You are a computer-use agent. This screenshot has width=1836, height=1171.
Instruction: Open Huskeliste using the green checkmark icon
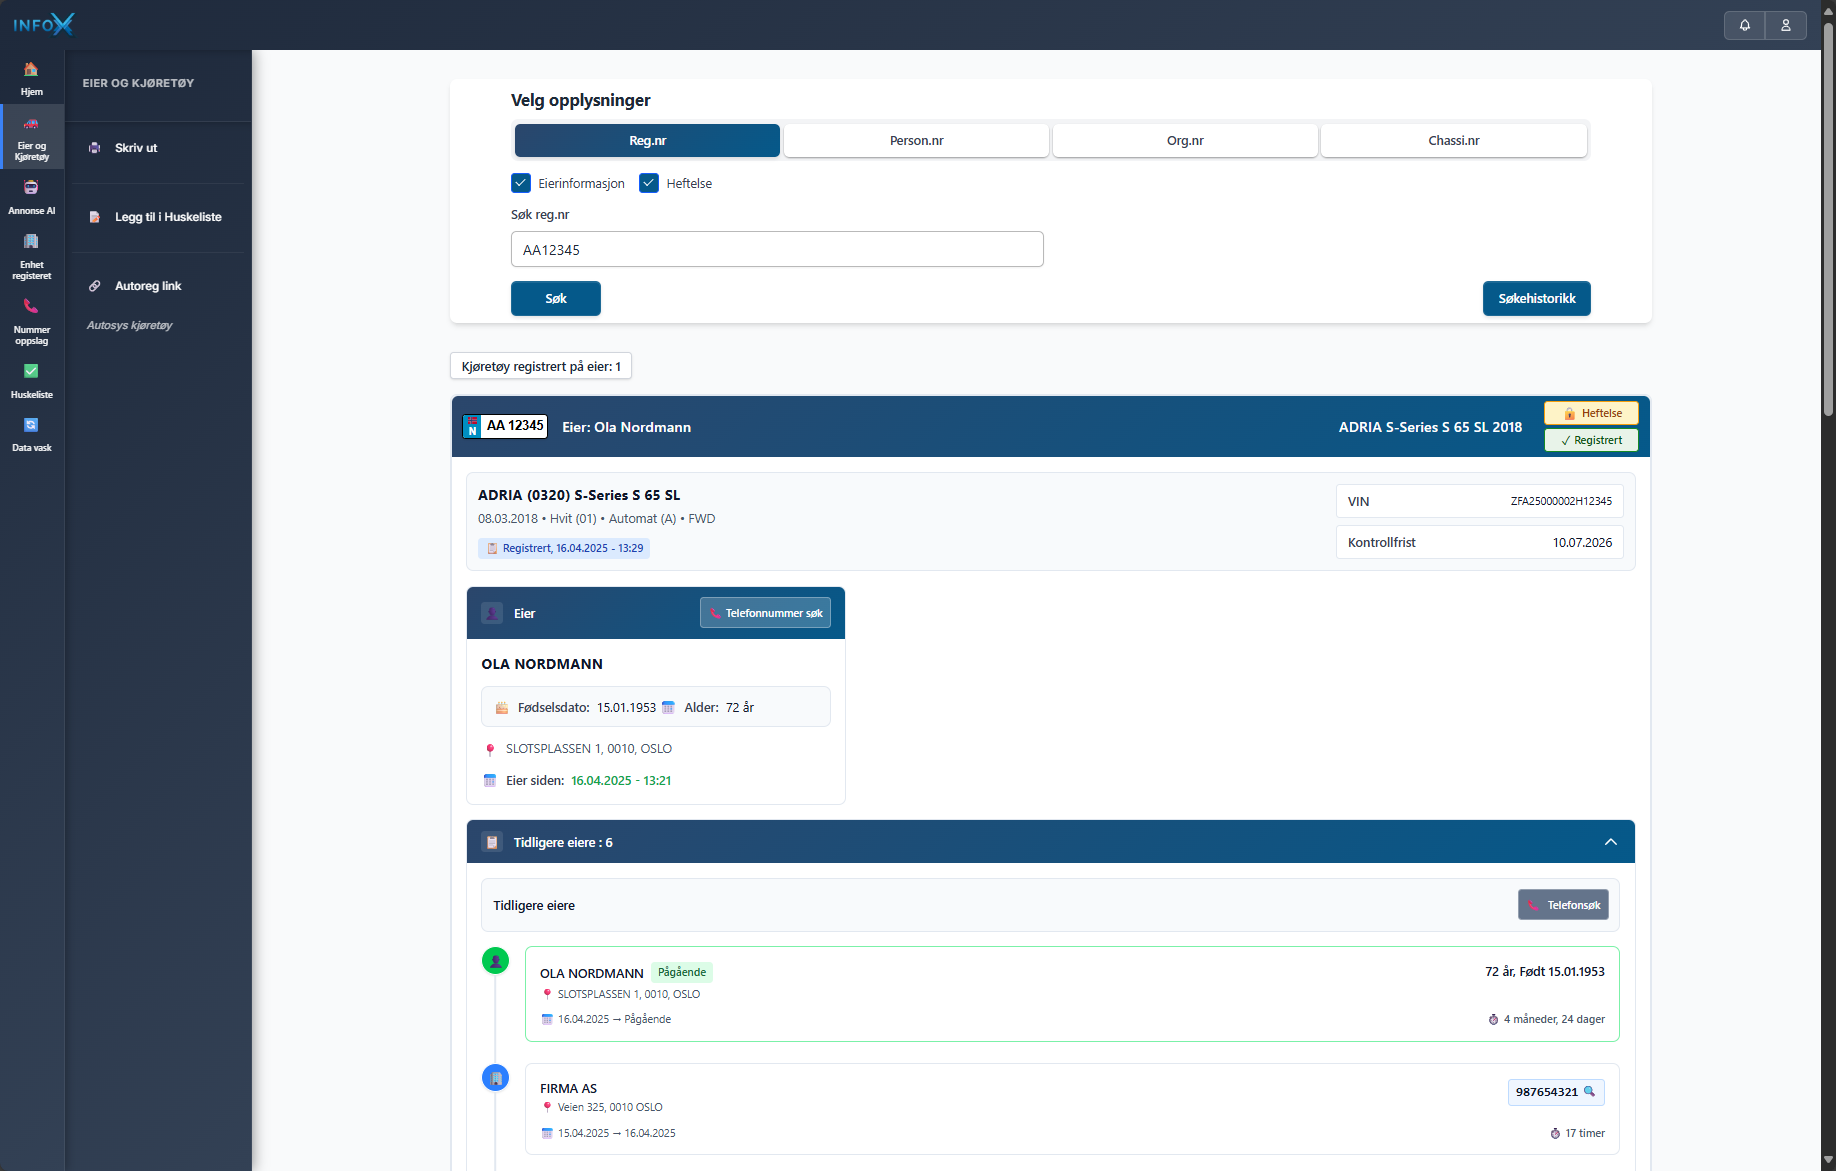[31, 372]
